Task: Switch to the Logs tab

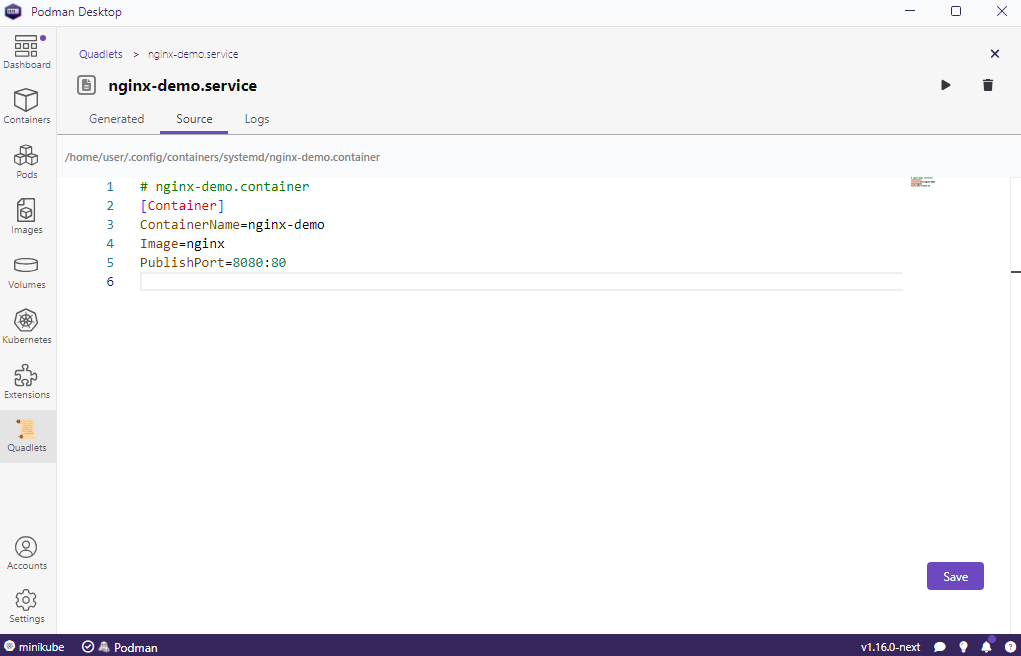Action: pos(257,119)
